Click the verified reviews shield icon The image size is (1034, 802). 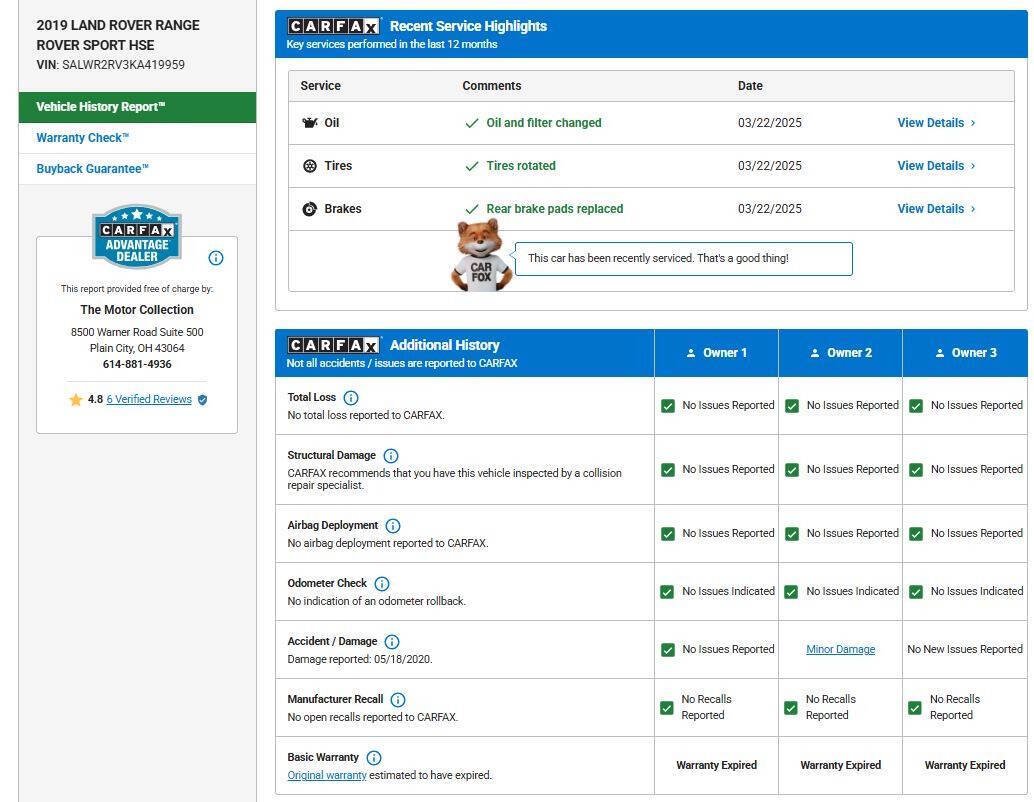[x=202, y=400]
